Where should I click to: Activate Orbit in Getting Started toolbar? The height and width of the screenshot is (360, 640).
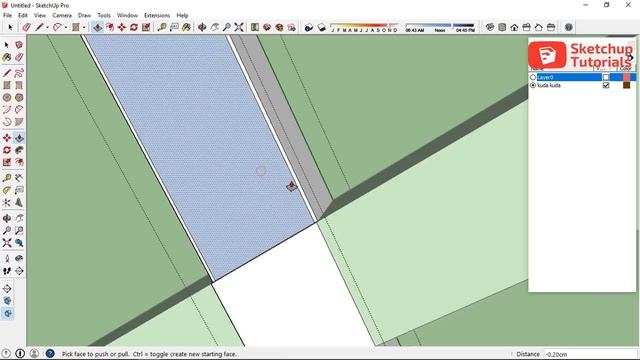click(202, 27)
